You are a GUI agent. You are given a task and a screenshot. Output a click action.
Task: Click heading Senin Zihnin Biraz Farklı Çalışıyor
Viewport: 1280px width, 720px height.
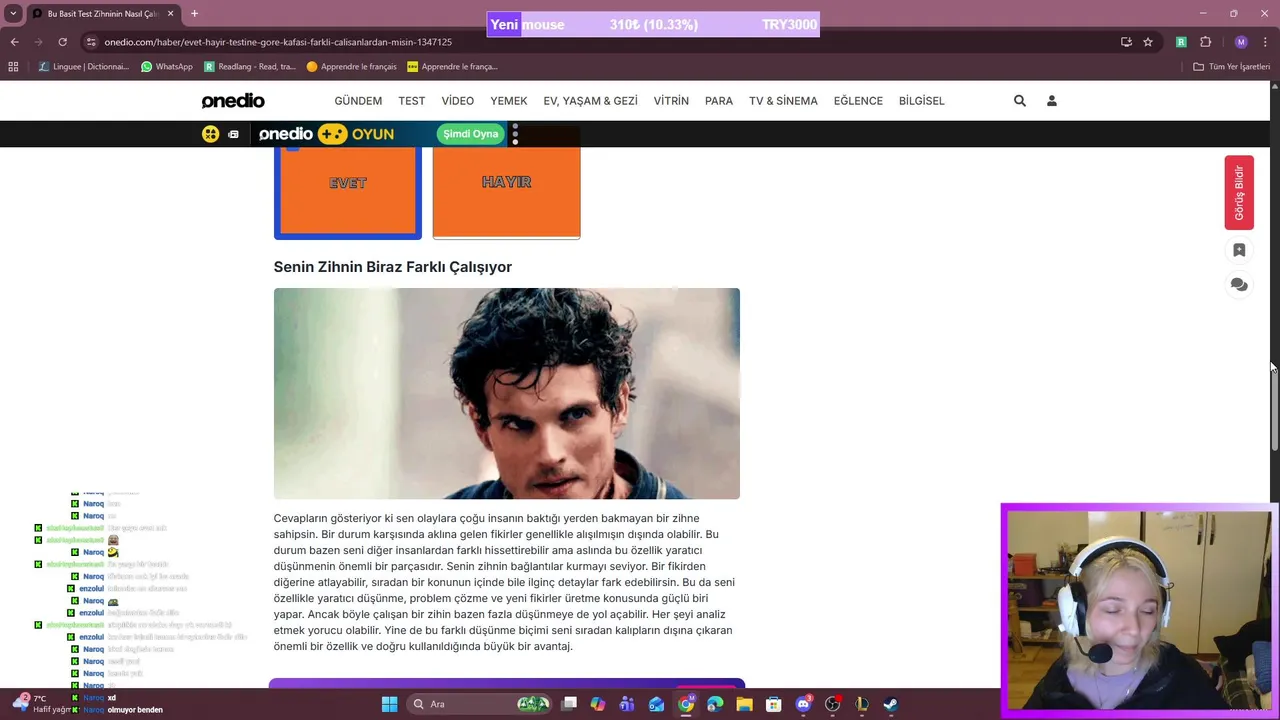[393, 267]
